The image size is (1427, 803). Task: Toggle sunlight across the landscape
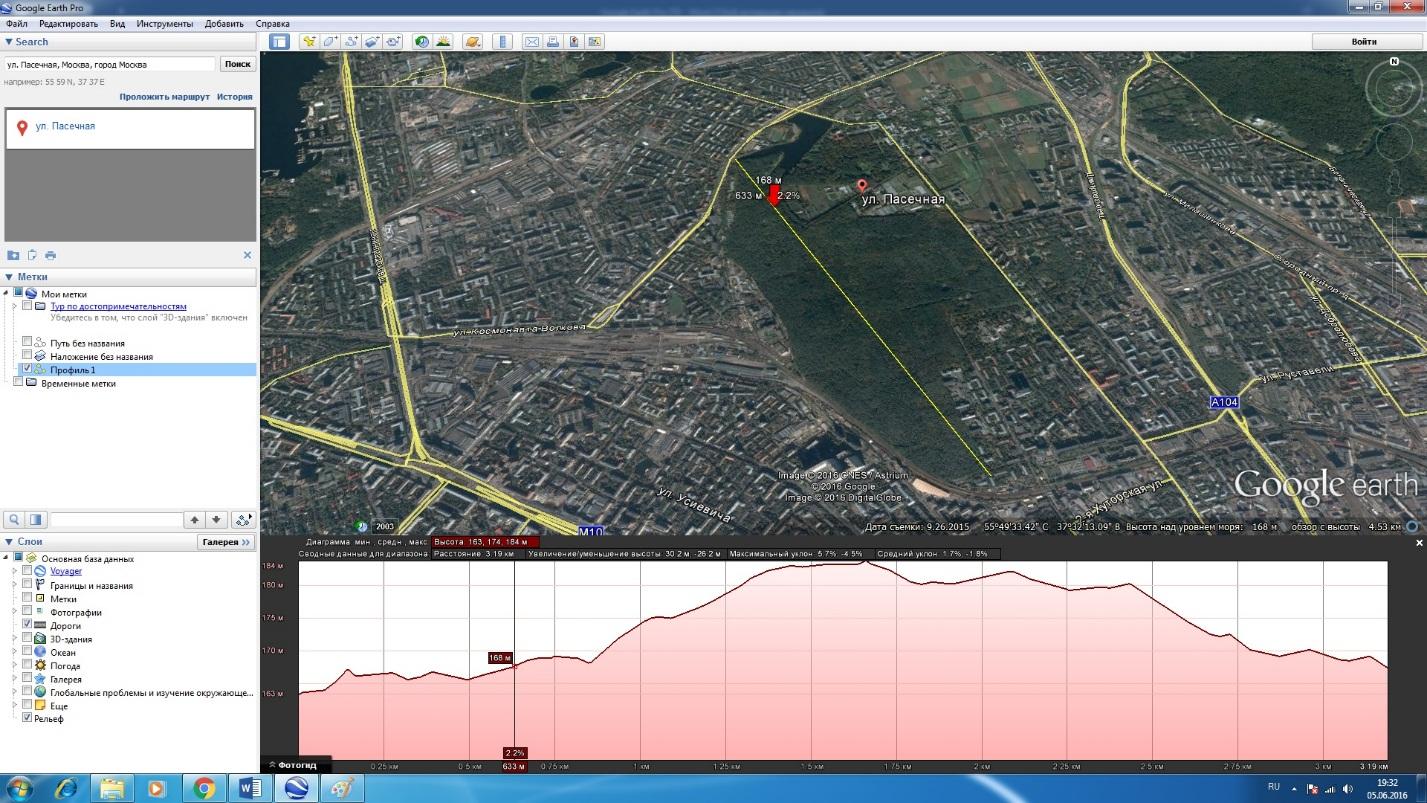point(443,42)
